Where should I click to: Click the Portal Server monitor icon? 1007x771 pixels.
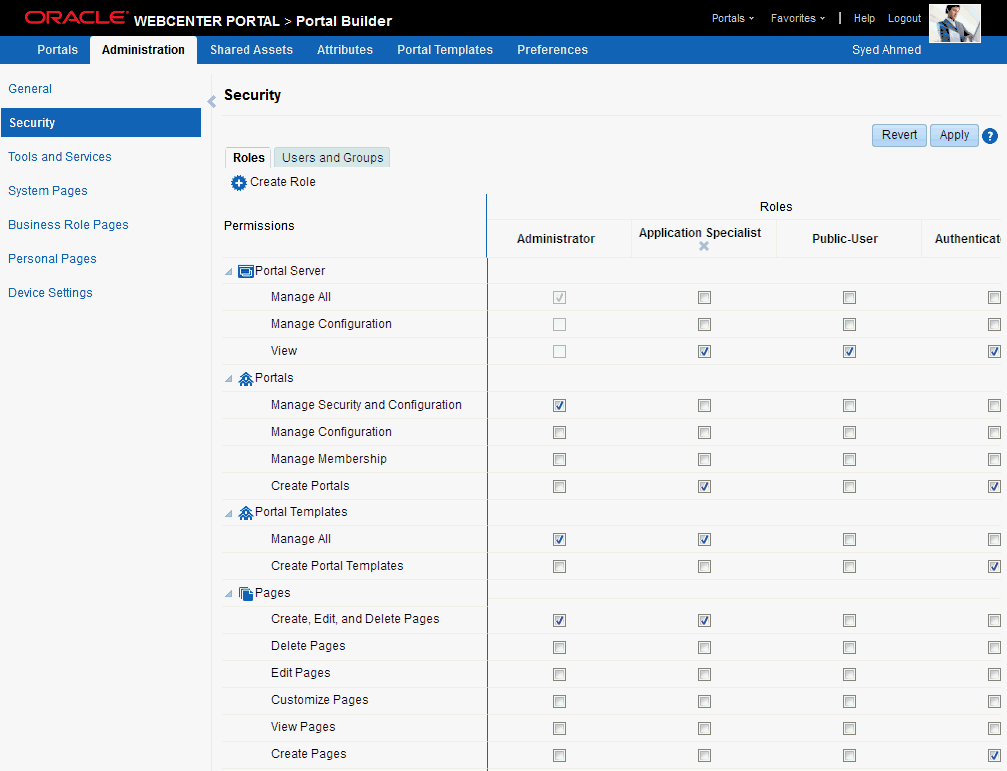point(245,272)
